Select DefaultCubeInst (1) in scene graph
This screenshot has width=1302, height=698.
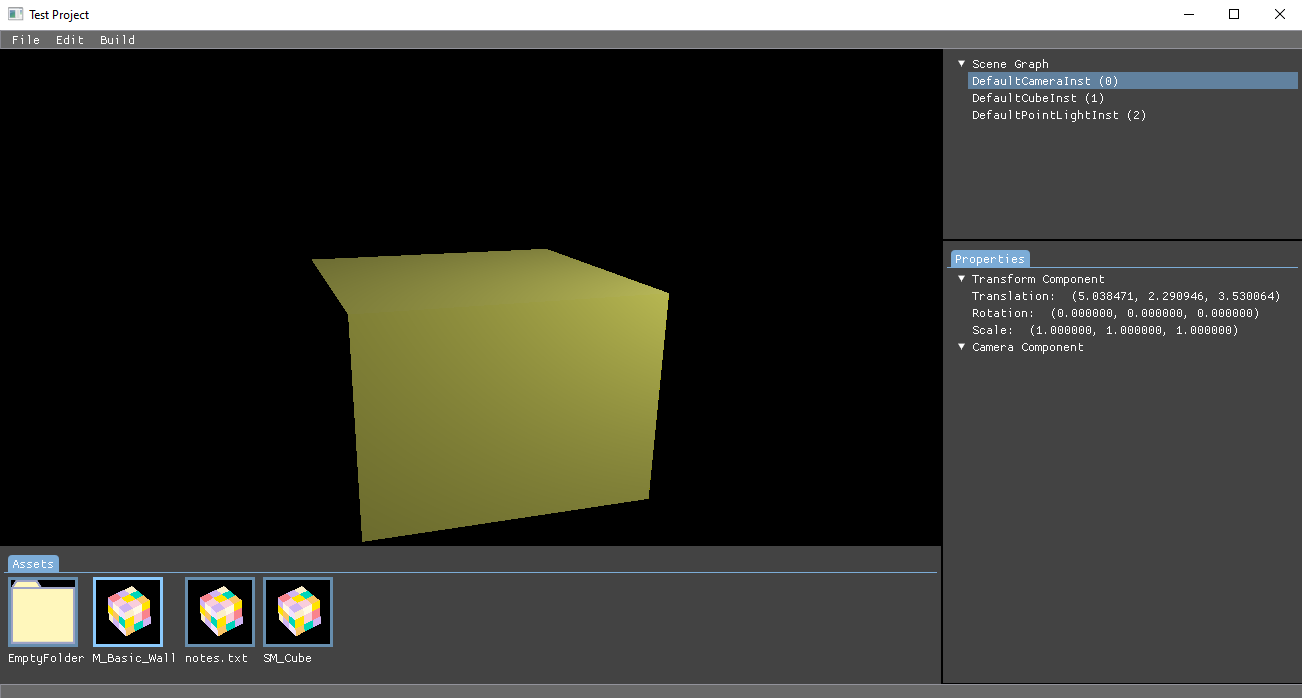(1038, 98)
